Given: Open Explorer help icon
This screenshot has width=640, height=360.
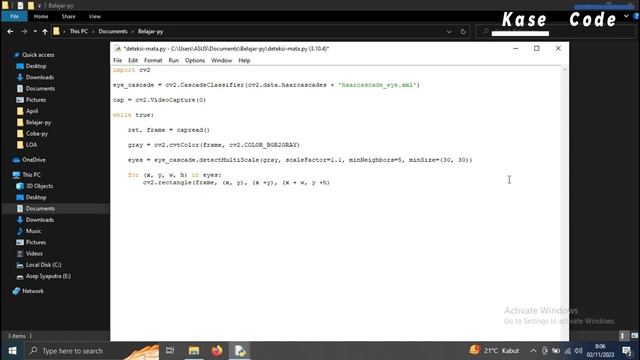Looking at the screenshot, I should 636,16.
